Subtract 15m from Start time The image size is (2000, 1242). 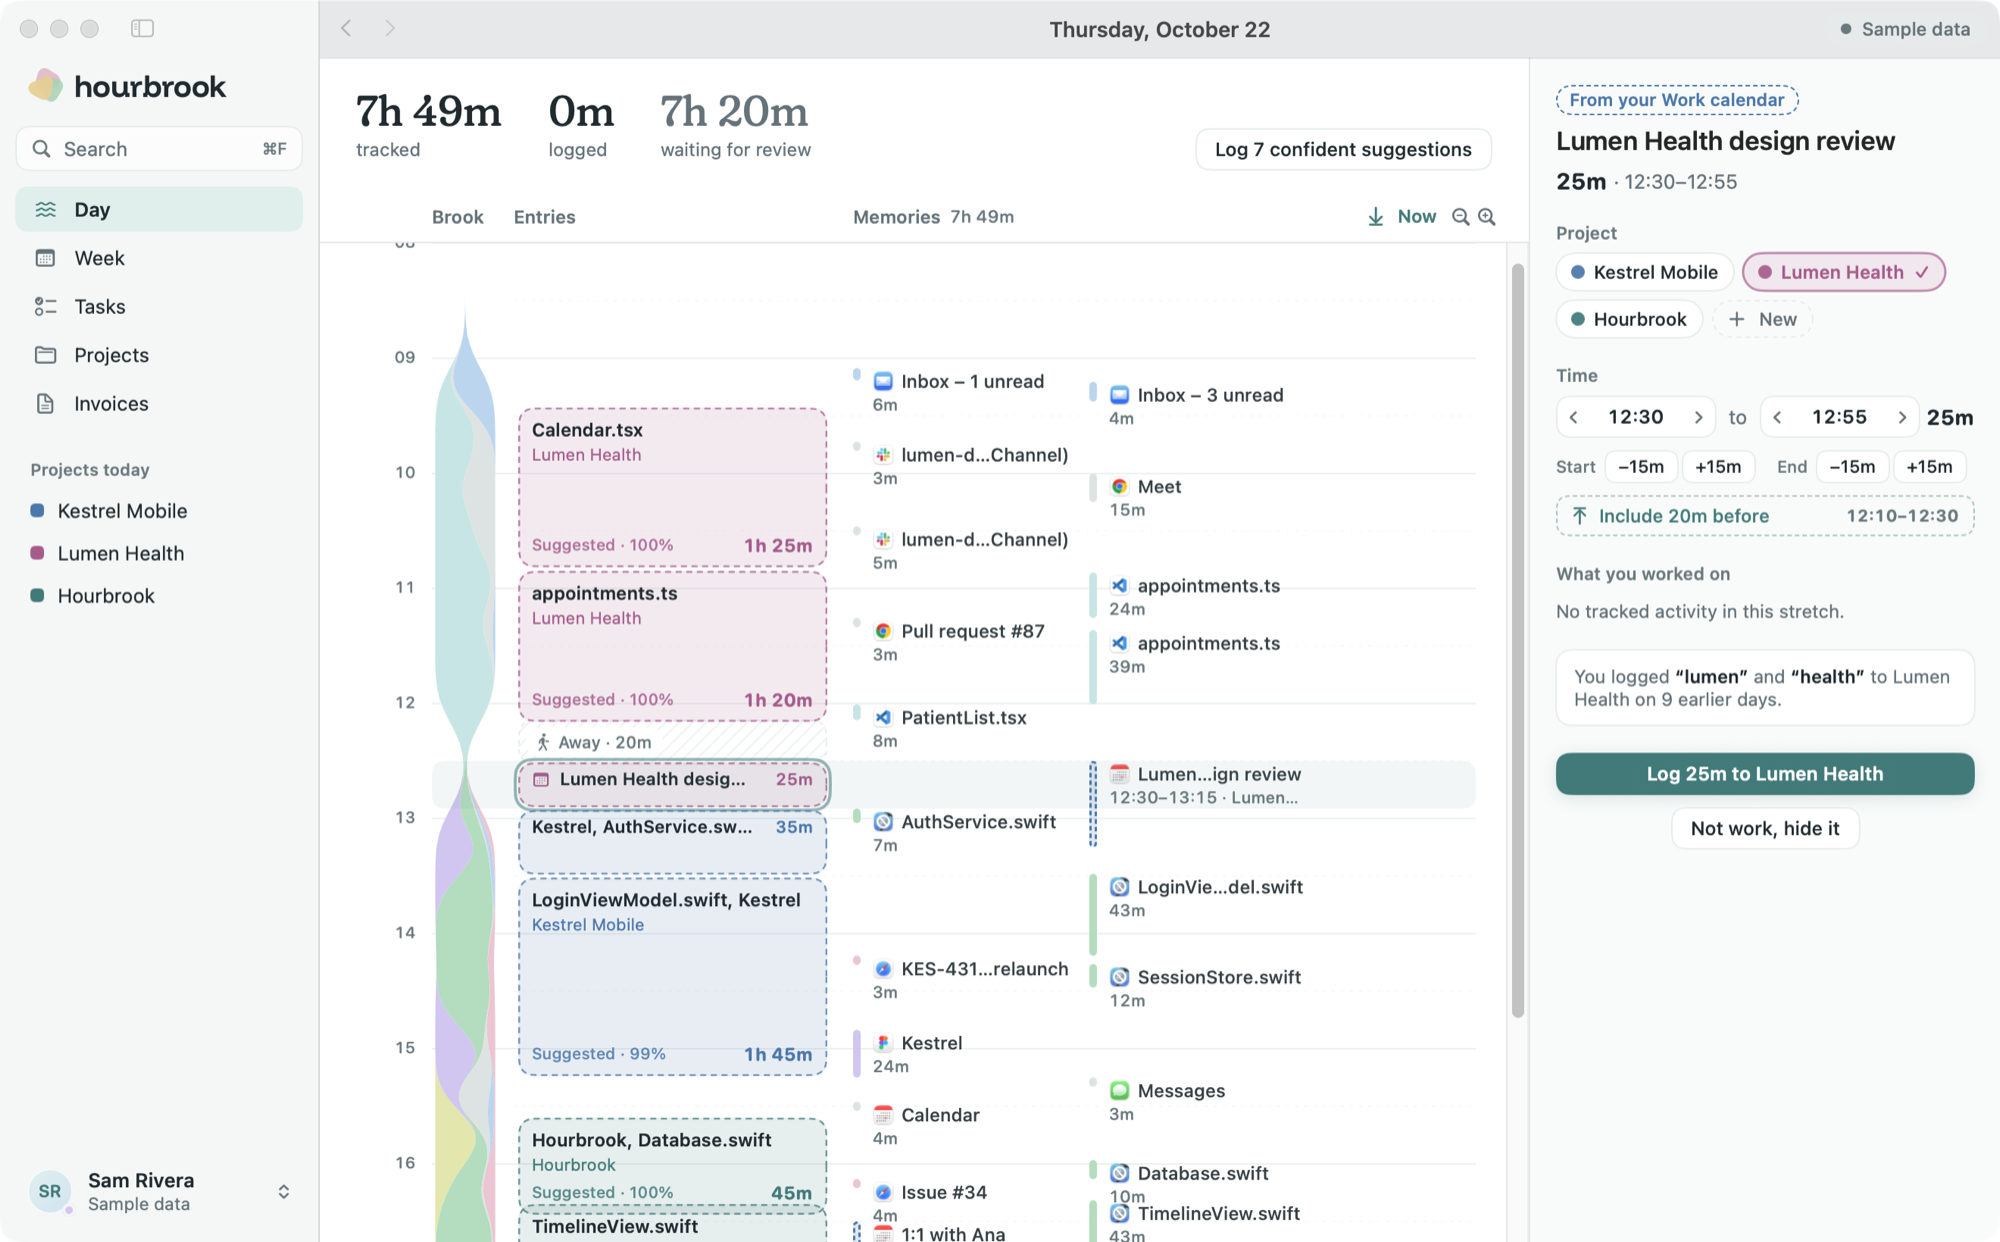(1641, 467)
